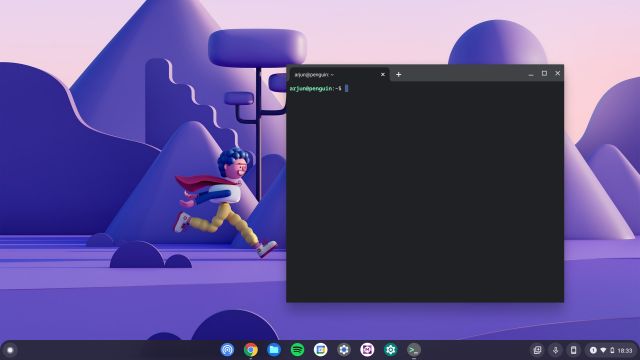
Task: Click the battery icon in status area
Action: 612,350
